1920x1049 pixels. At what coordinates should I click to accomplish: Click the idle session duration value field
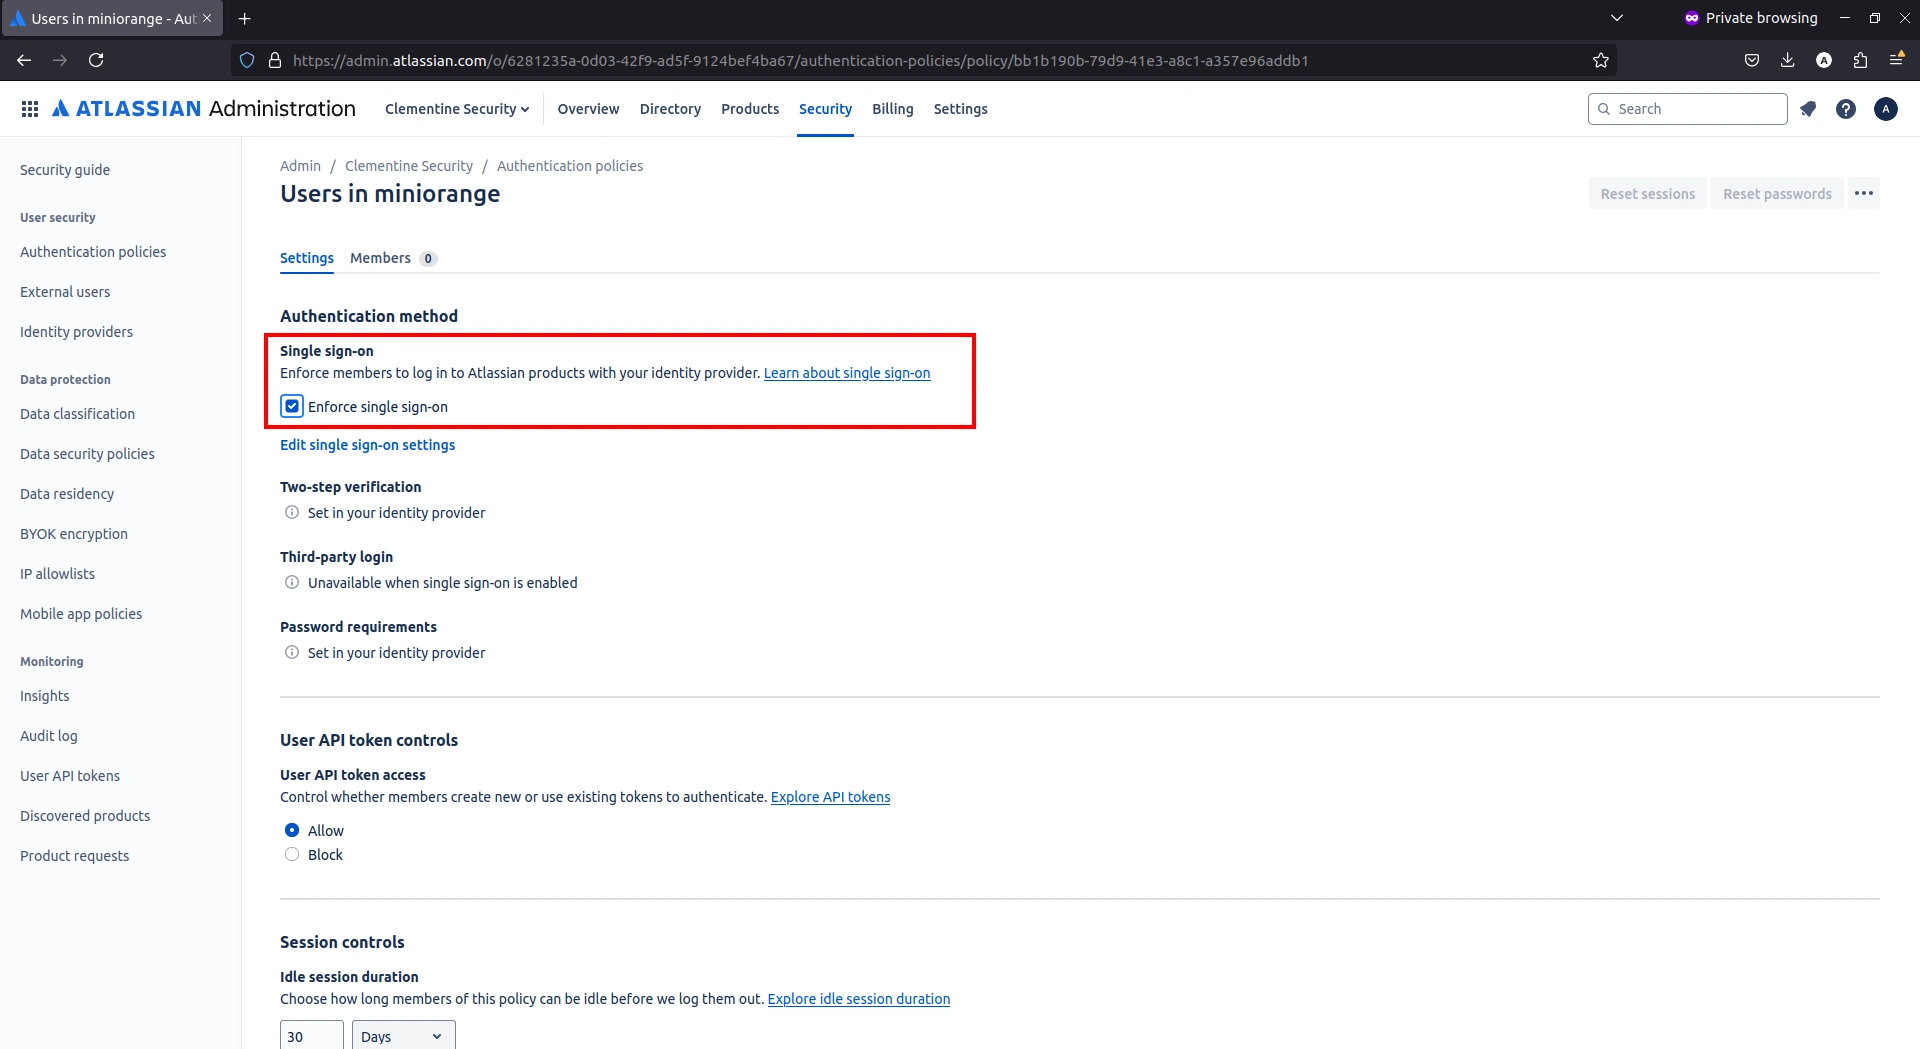pos(310,1036)
